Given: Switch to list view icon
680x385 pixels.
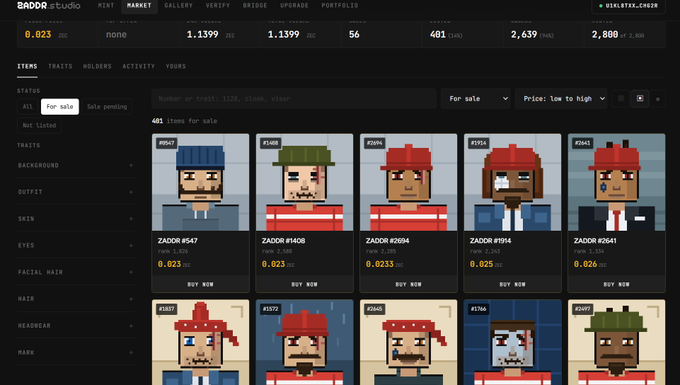Looking at the screenshot, I should coord(657,99).
